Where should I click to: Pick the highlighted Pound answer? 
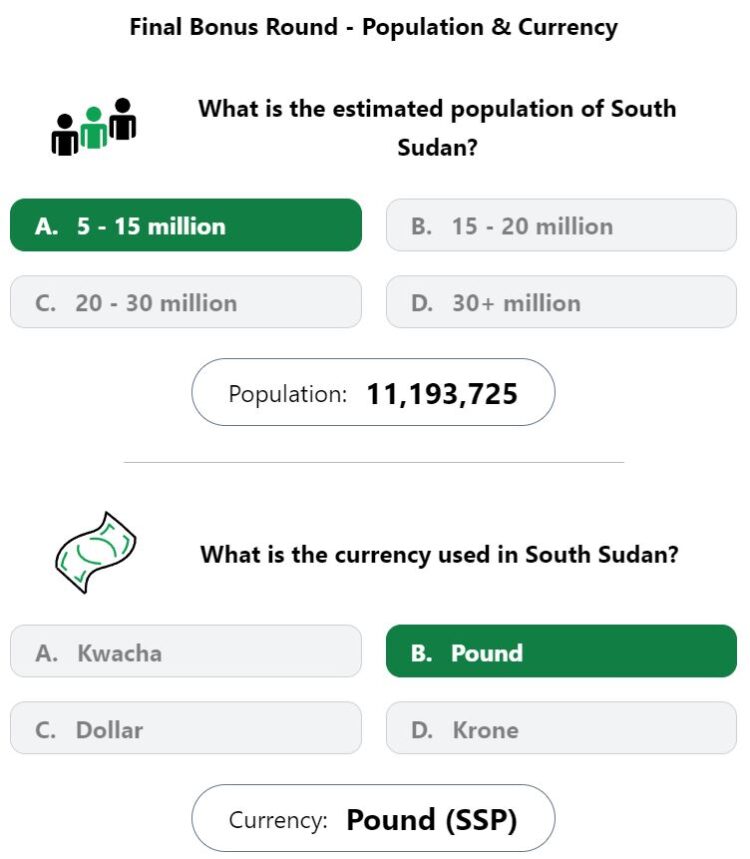(561, 651)
